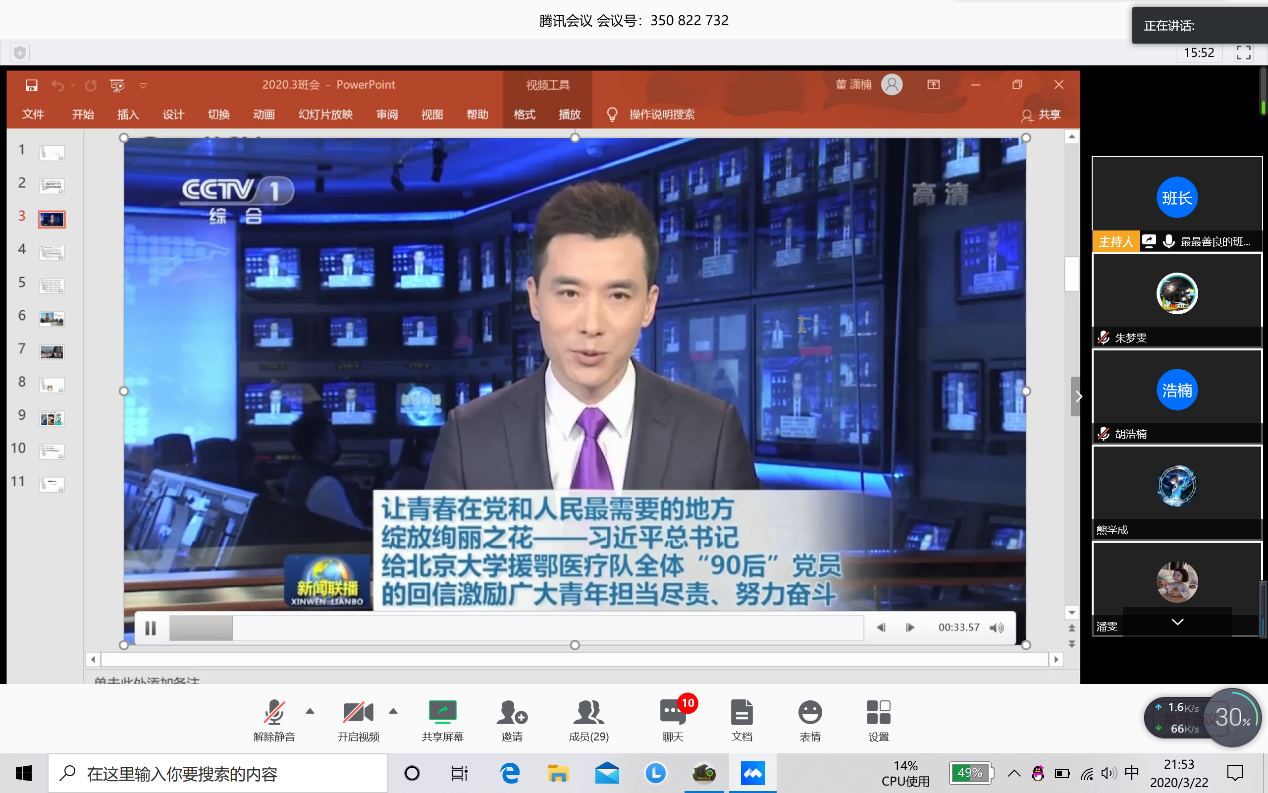Open the 邀请 invite icon
This screenshot has width=1268, height=793.
pyautogui.click(x=512, y=720)
